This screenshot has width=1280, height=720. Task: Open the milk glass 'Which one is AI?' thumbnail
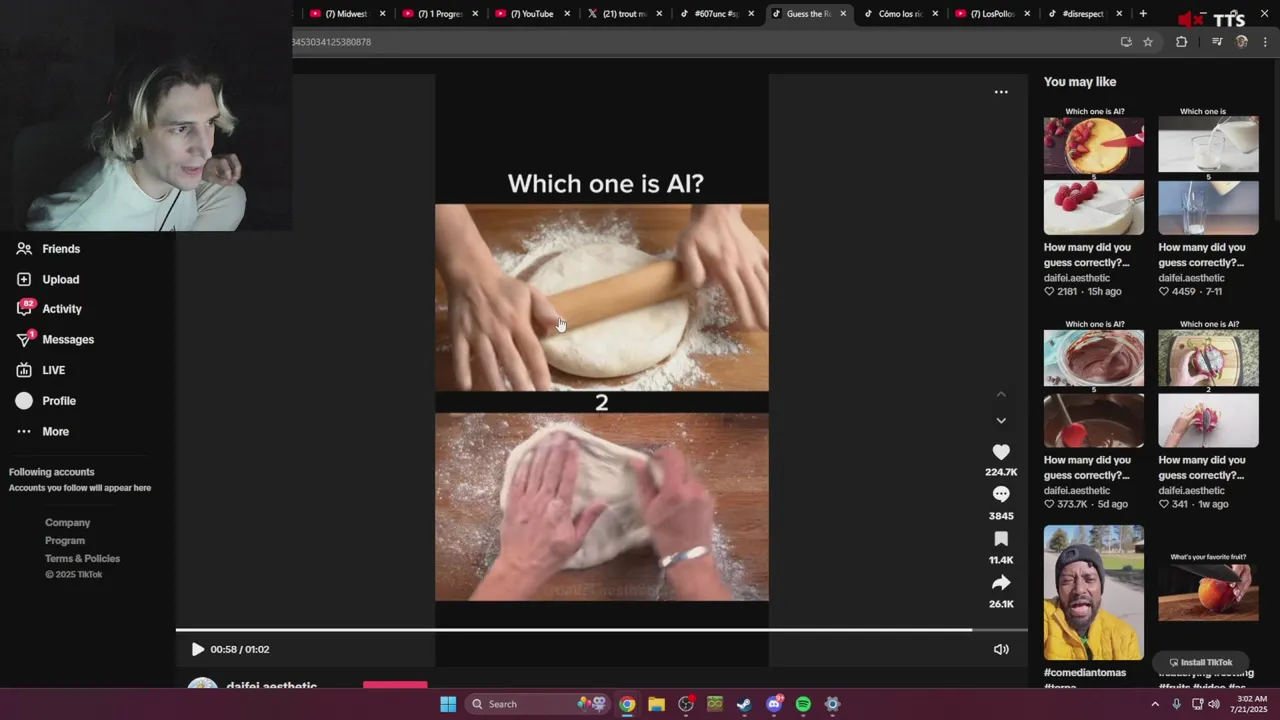(1208, 171)
